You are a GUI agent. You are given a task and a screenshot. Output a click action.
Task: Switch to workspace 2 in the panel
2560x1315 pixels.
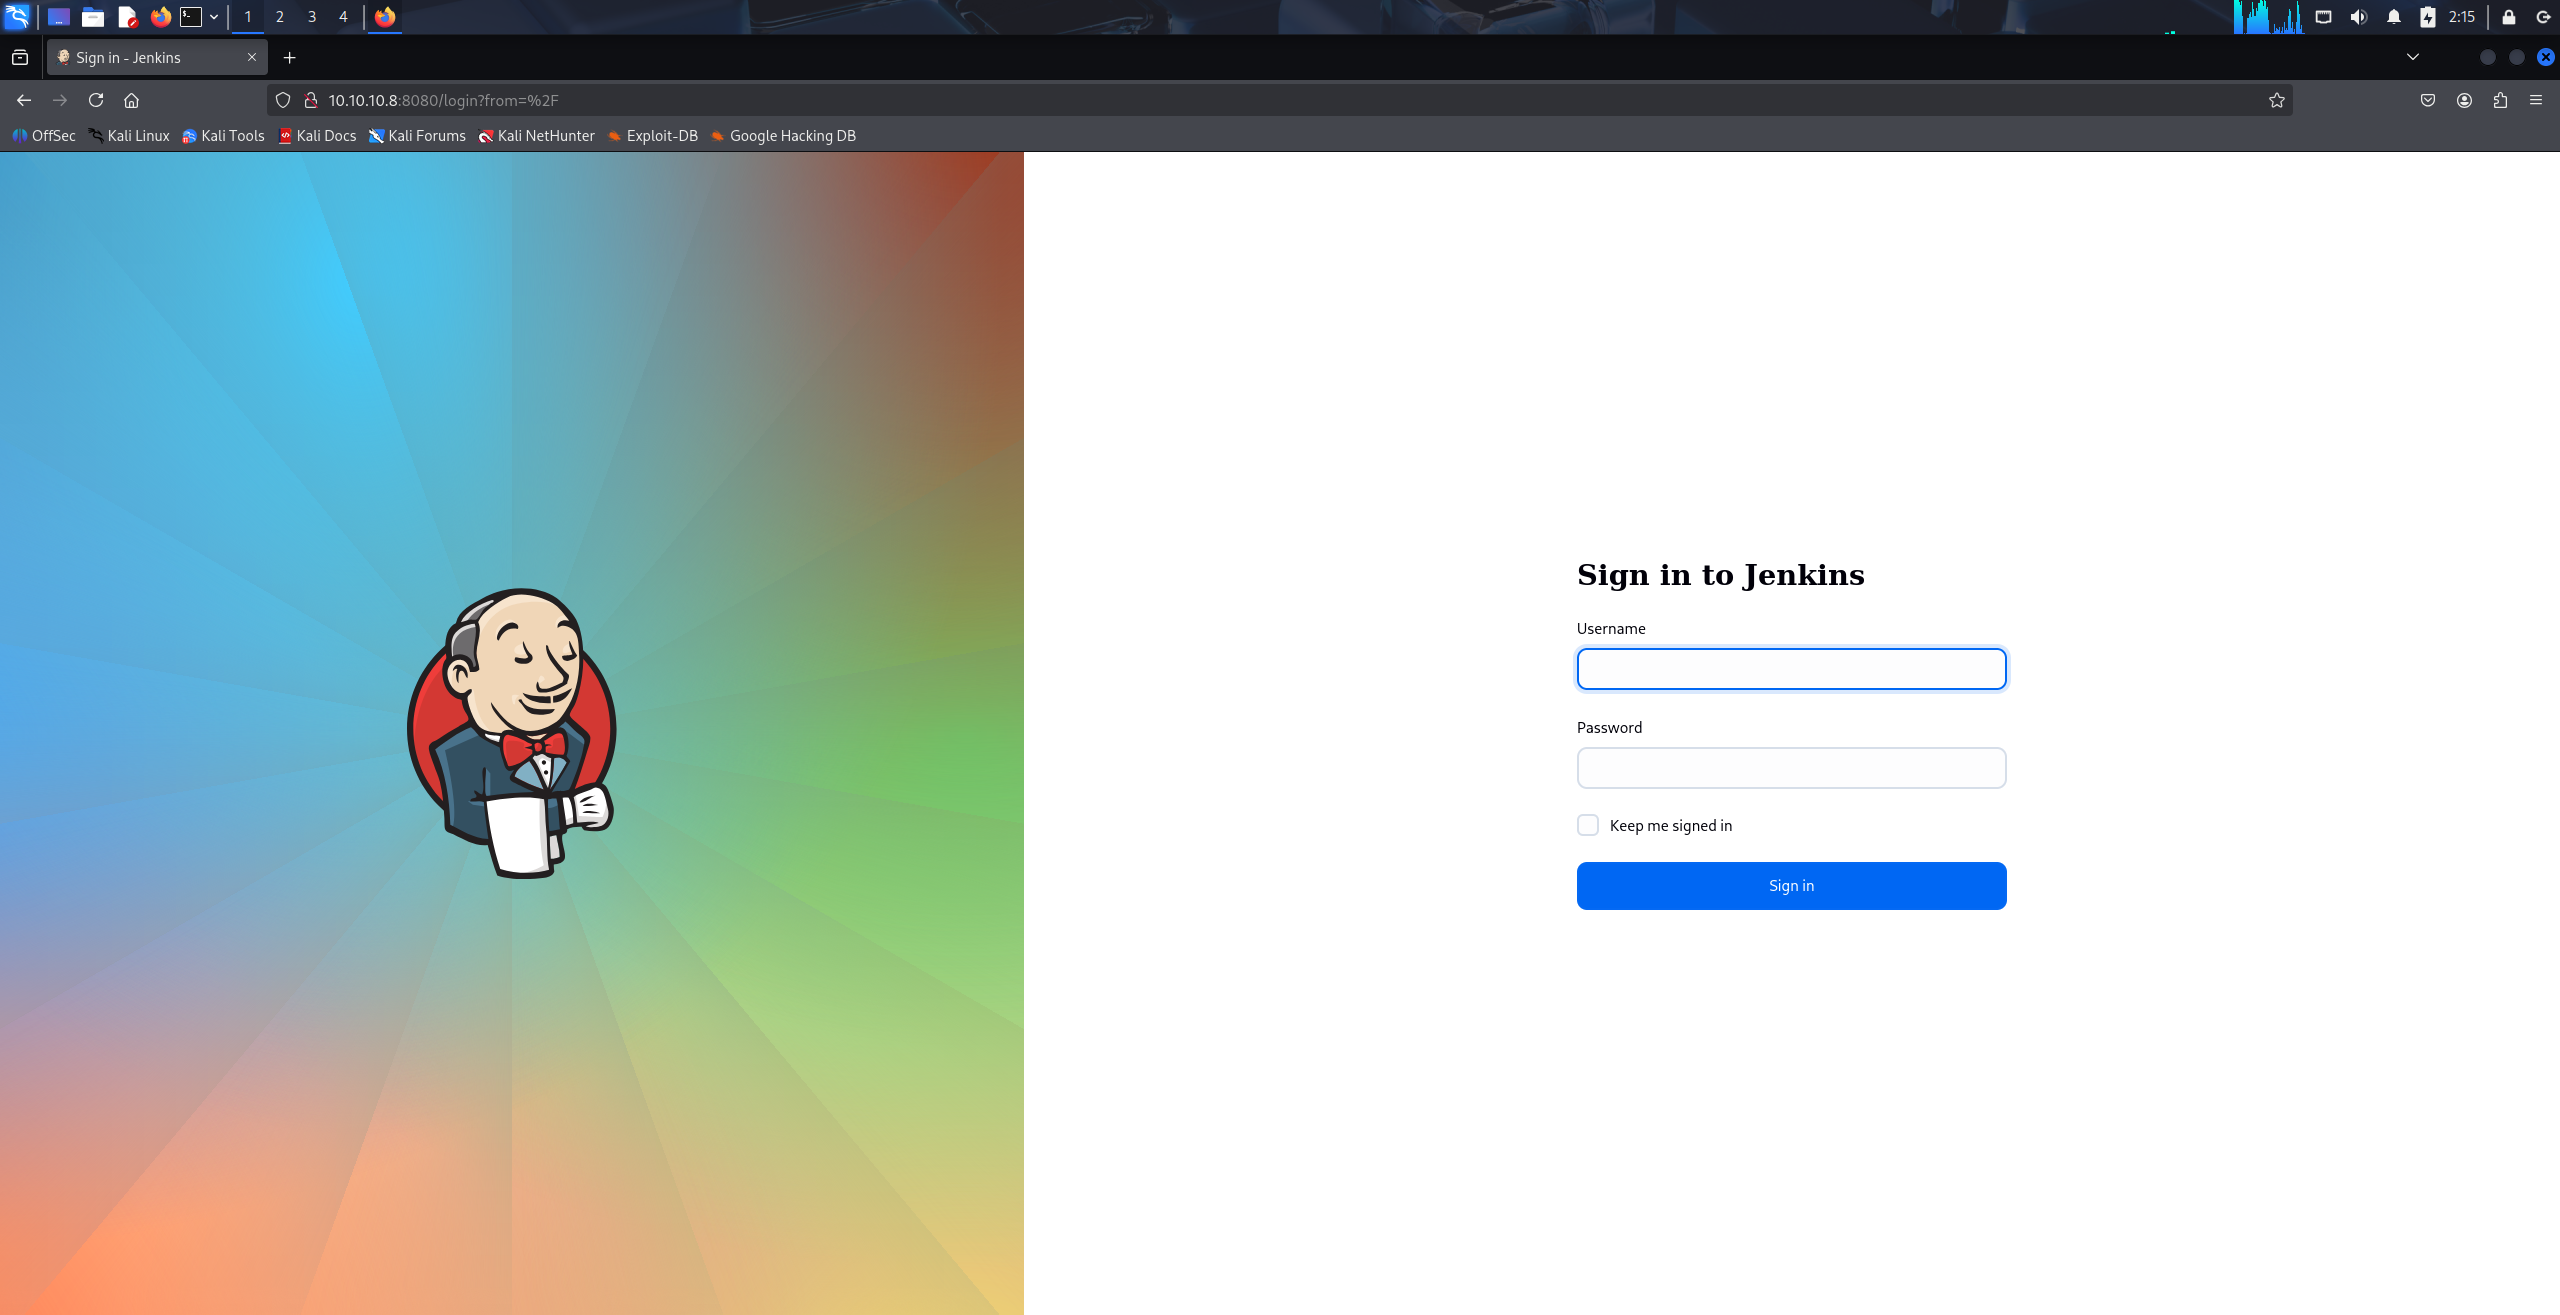click(x=280, y=17)
